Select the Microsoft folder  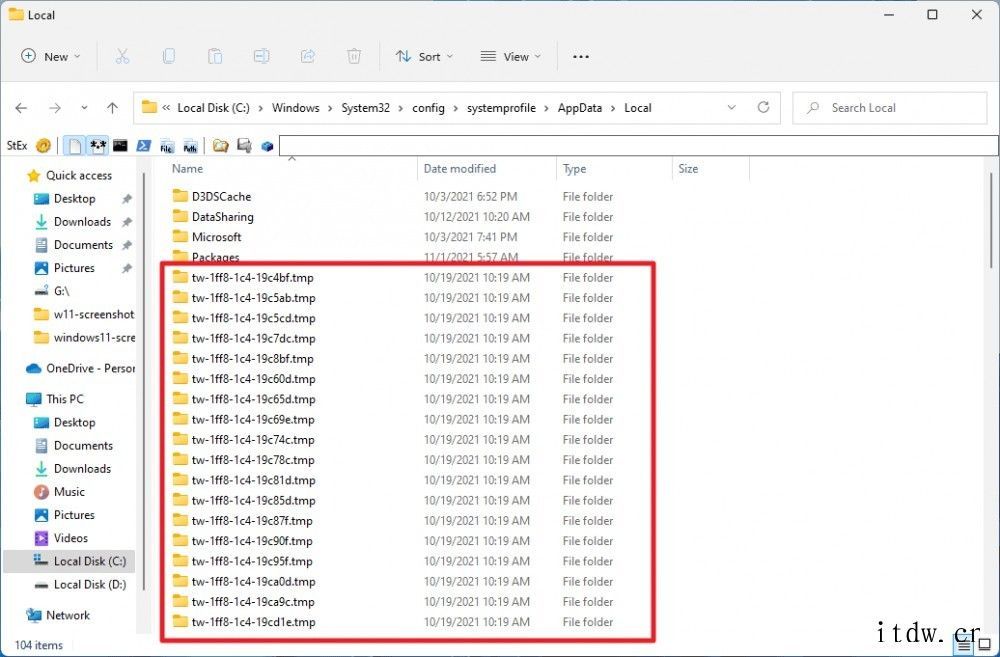tap(216, 237)
